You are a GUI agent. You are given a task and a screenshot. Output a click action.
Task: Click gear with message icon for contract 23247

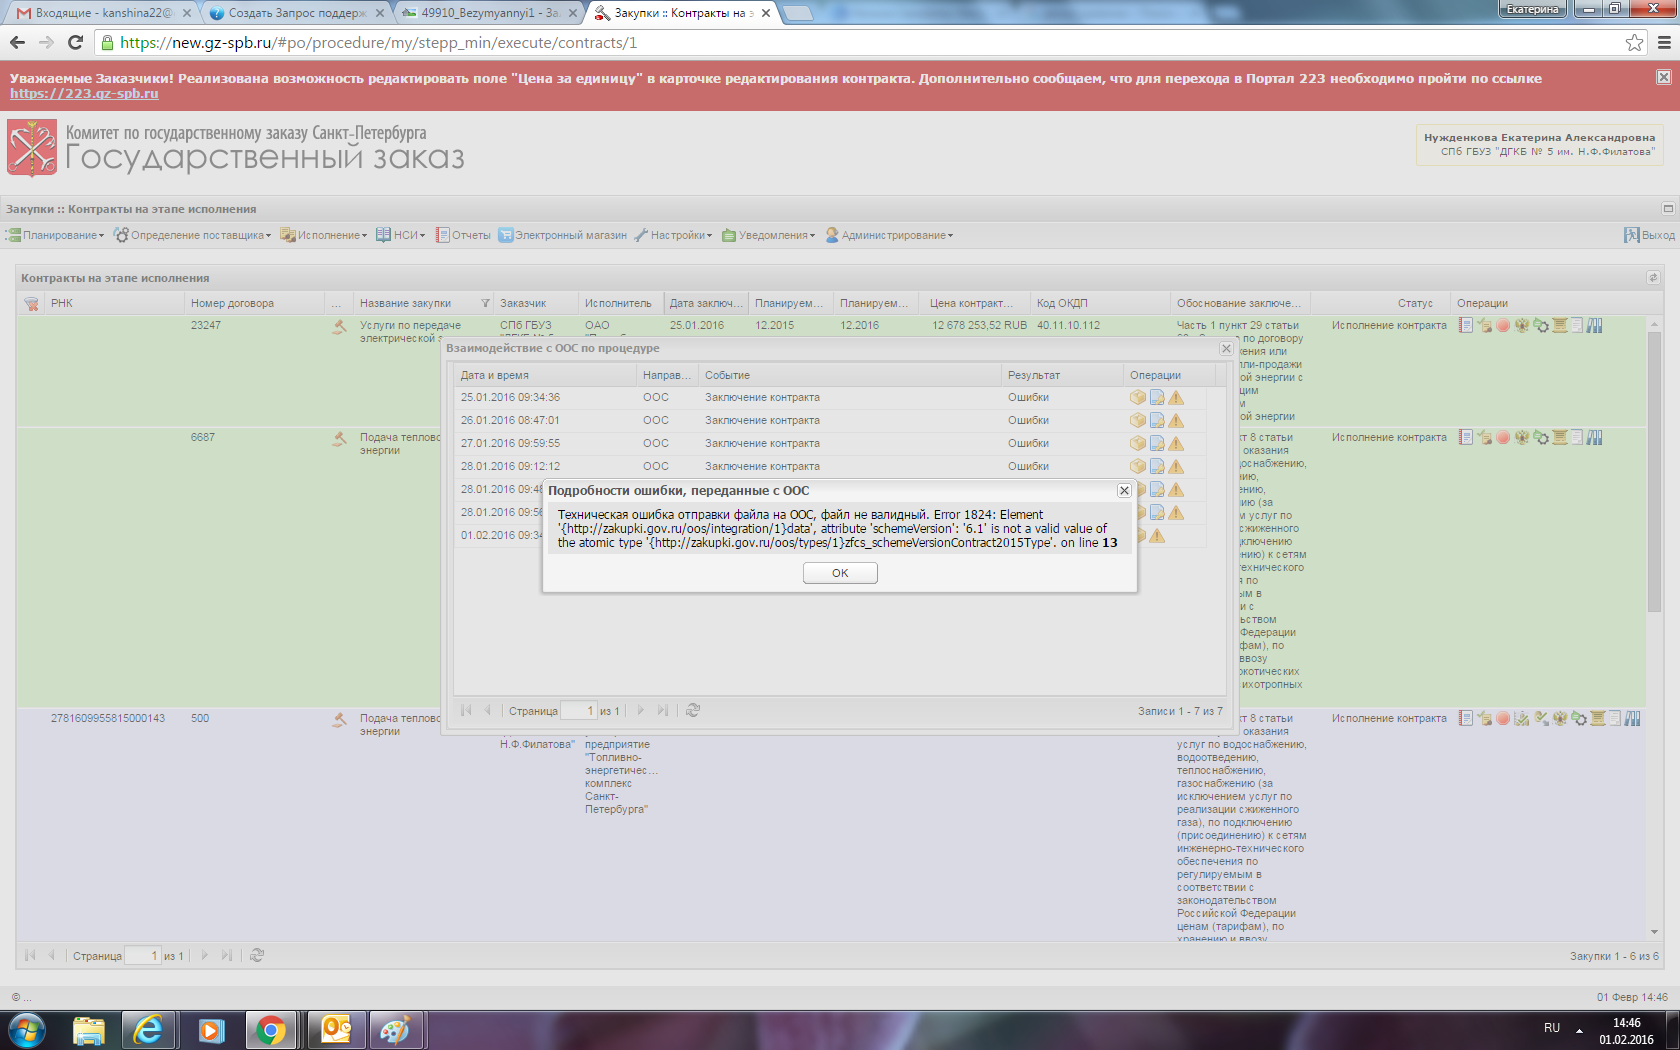1541,325
